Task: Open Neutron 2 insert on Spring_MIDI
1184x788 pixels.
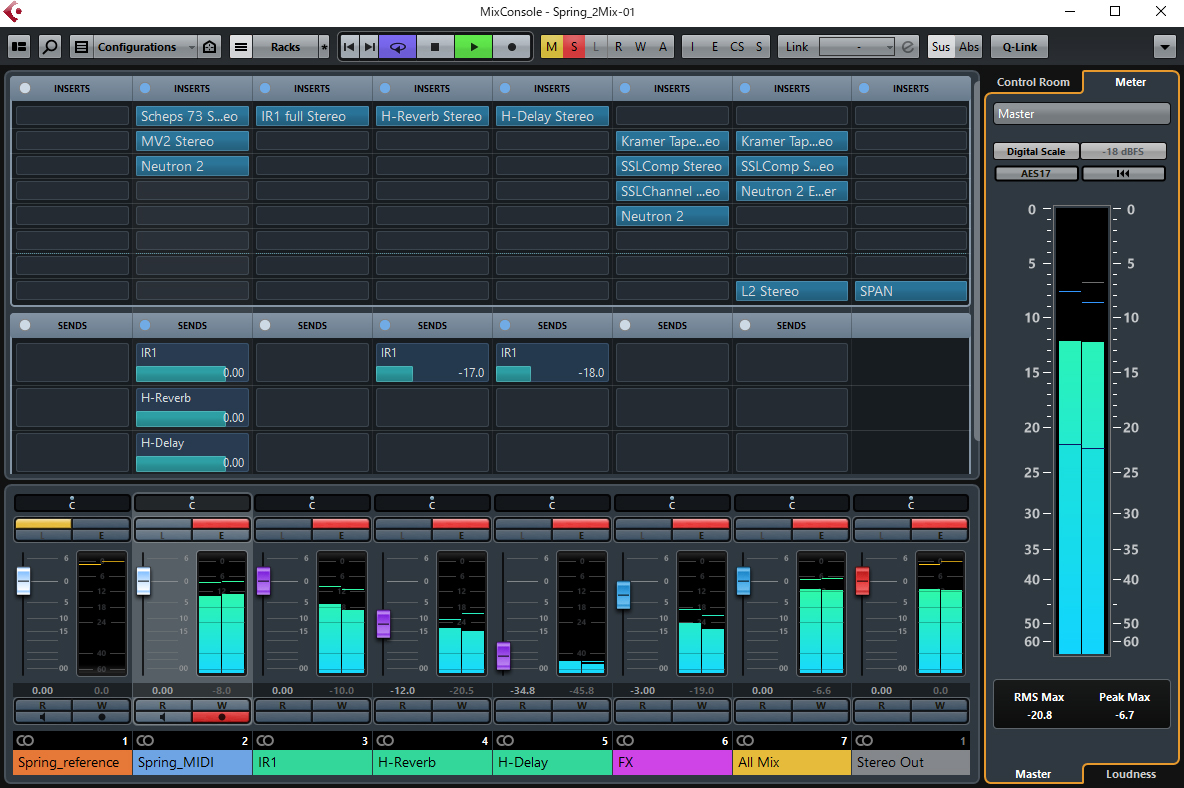Action: tap(193, 166)
